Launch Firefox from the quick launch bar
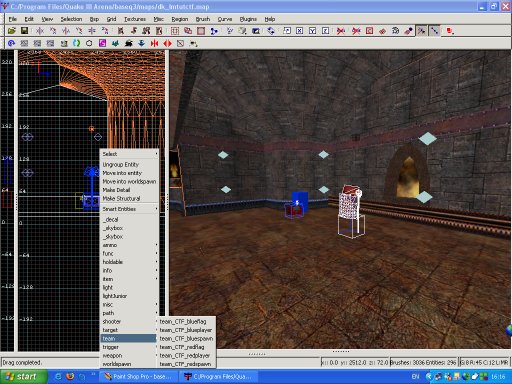Viewport: 512px width, 384px height. tap(70, 377)
